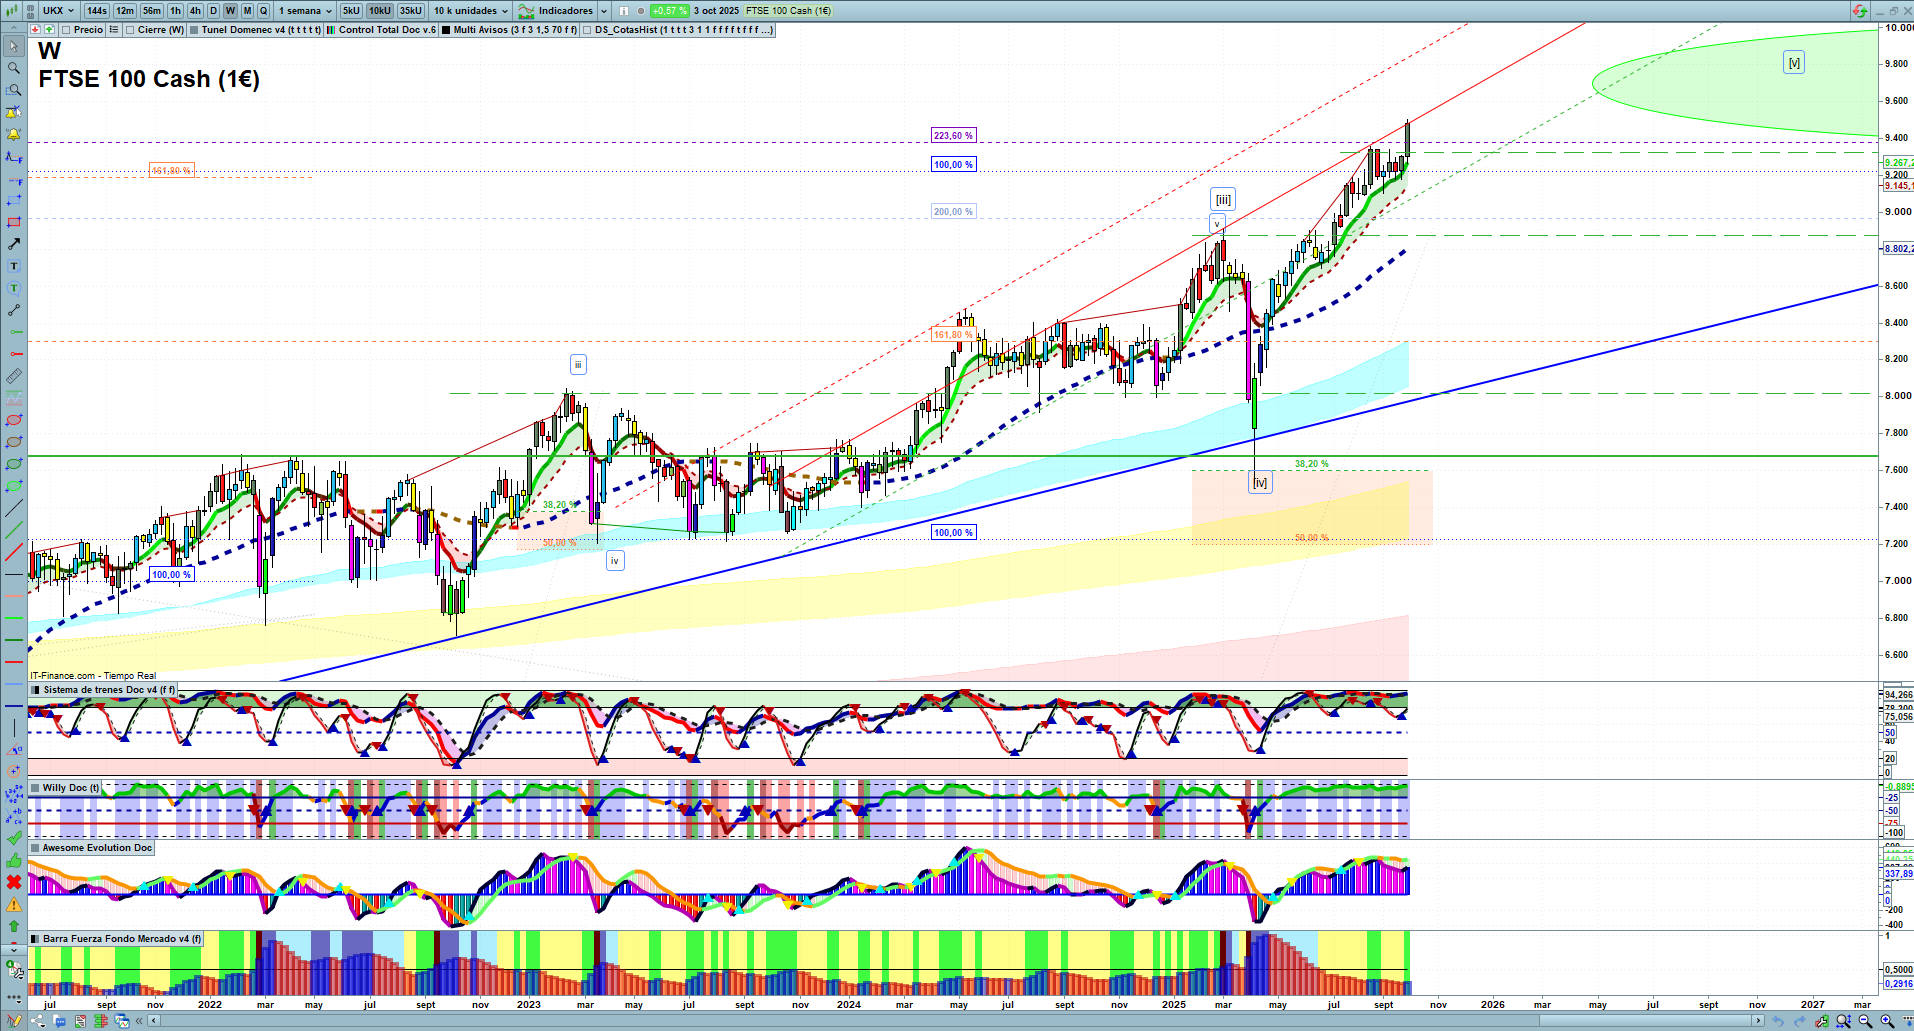Select the segment line tool
Image resolution: width=1914 pixels, height=1031 pixels.
point(14,310)
